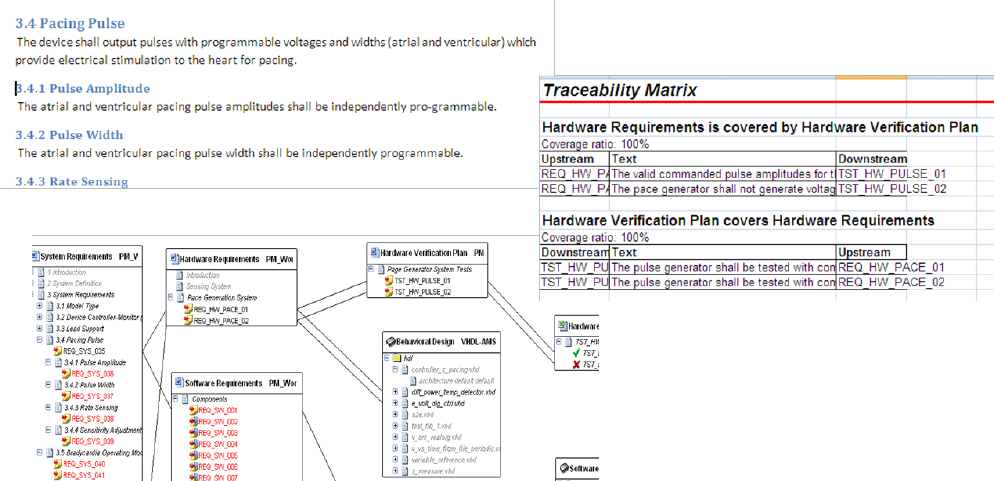Click the REQ_SYS_039 requirement icon
The image size is (994, 481).
67,440
